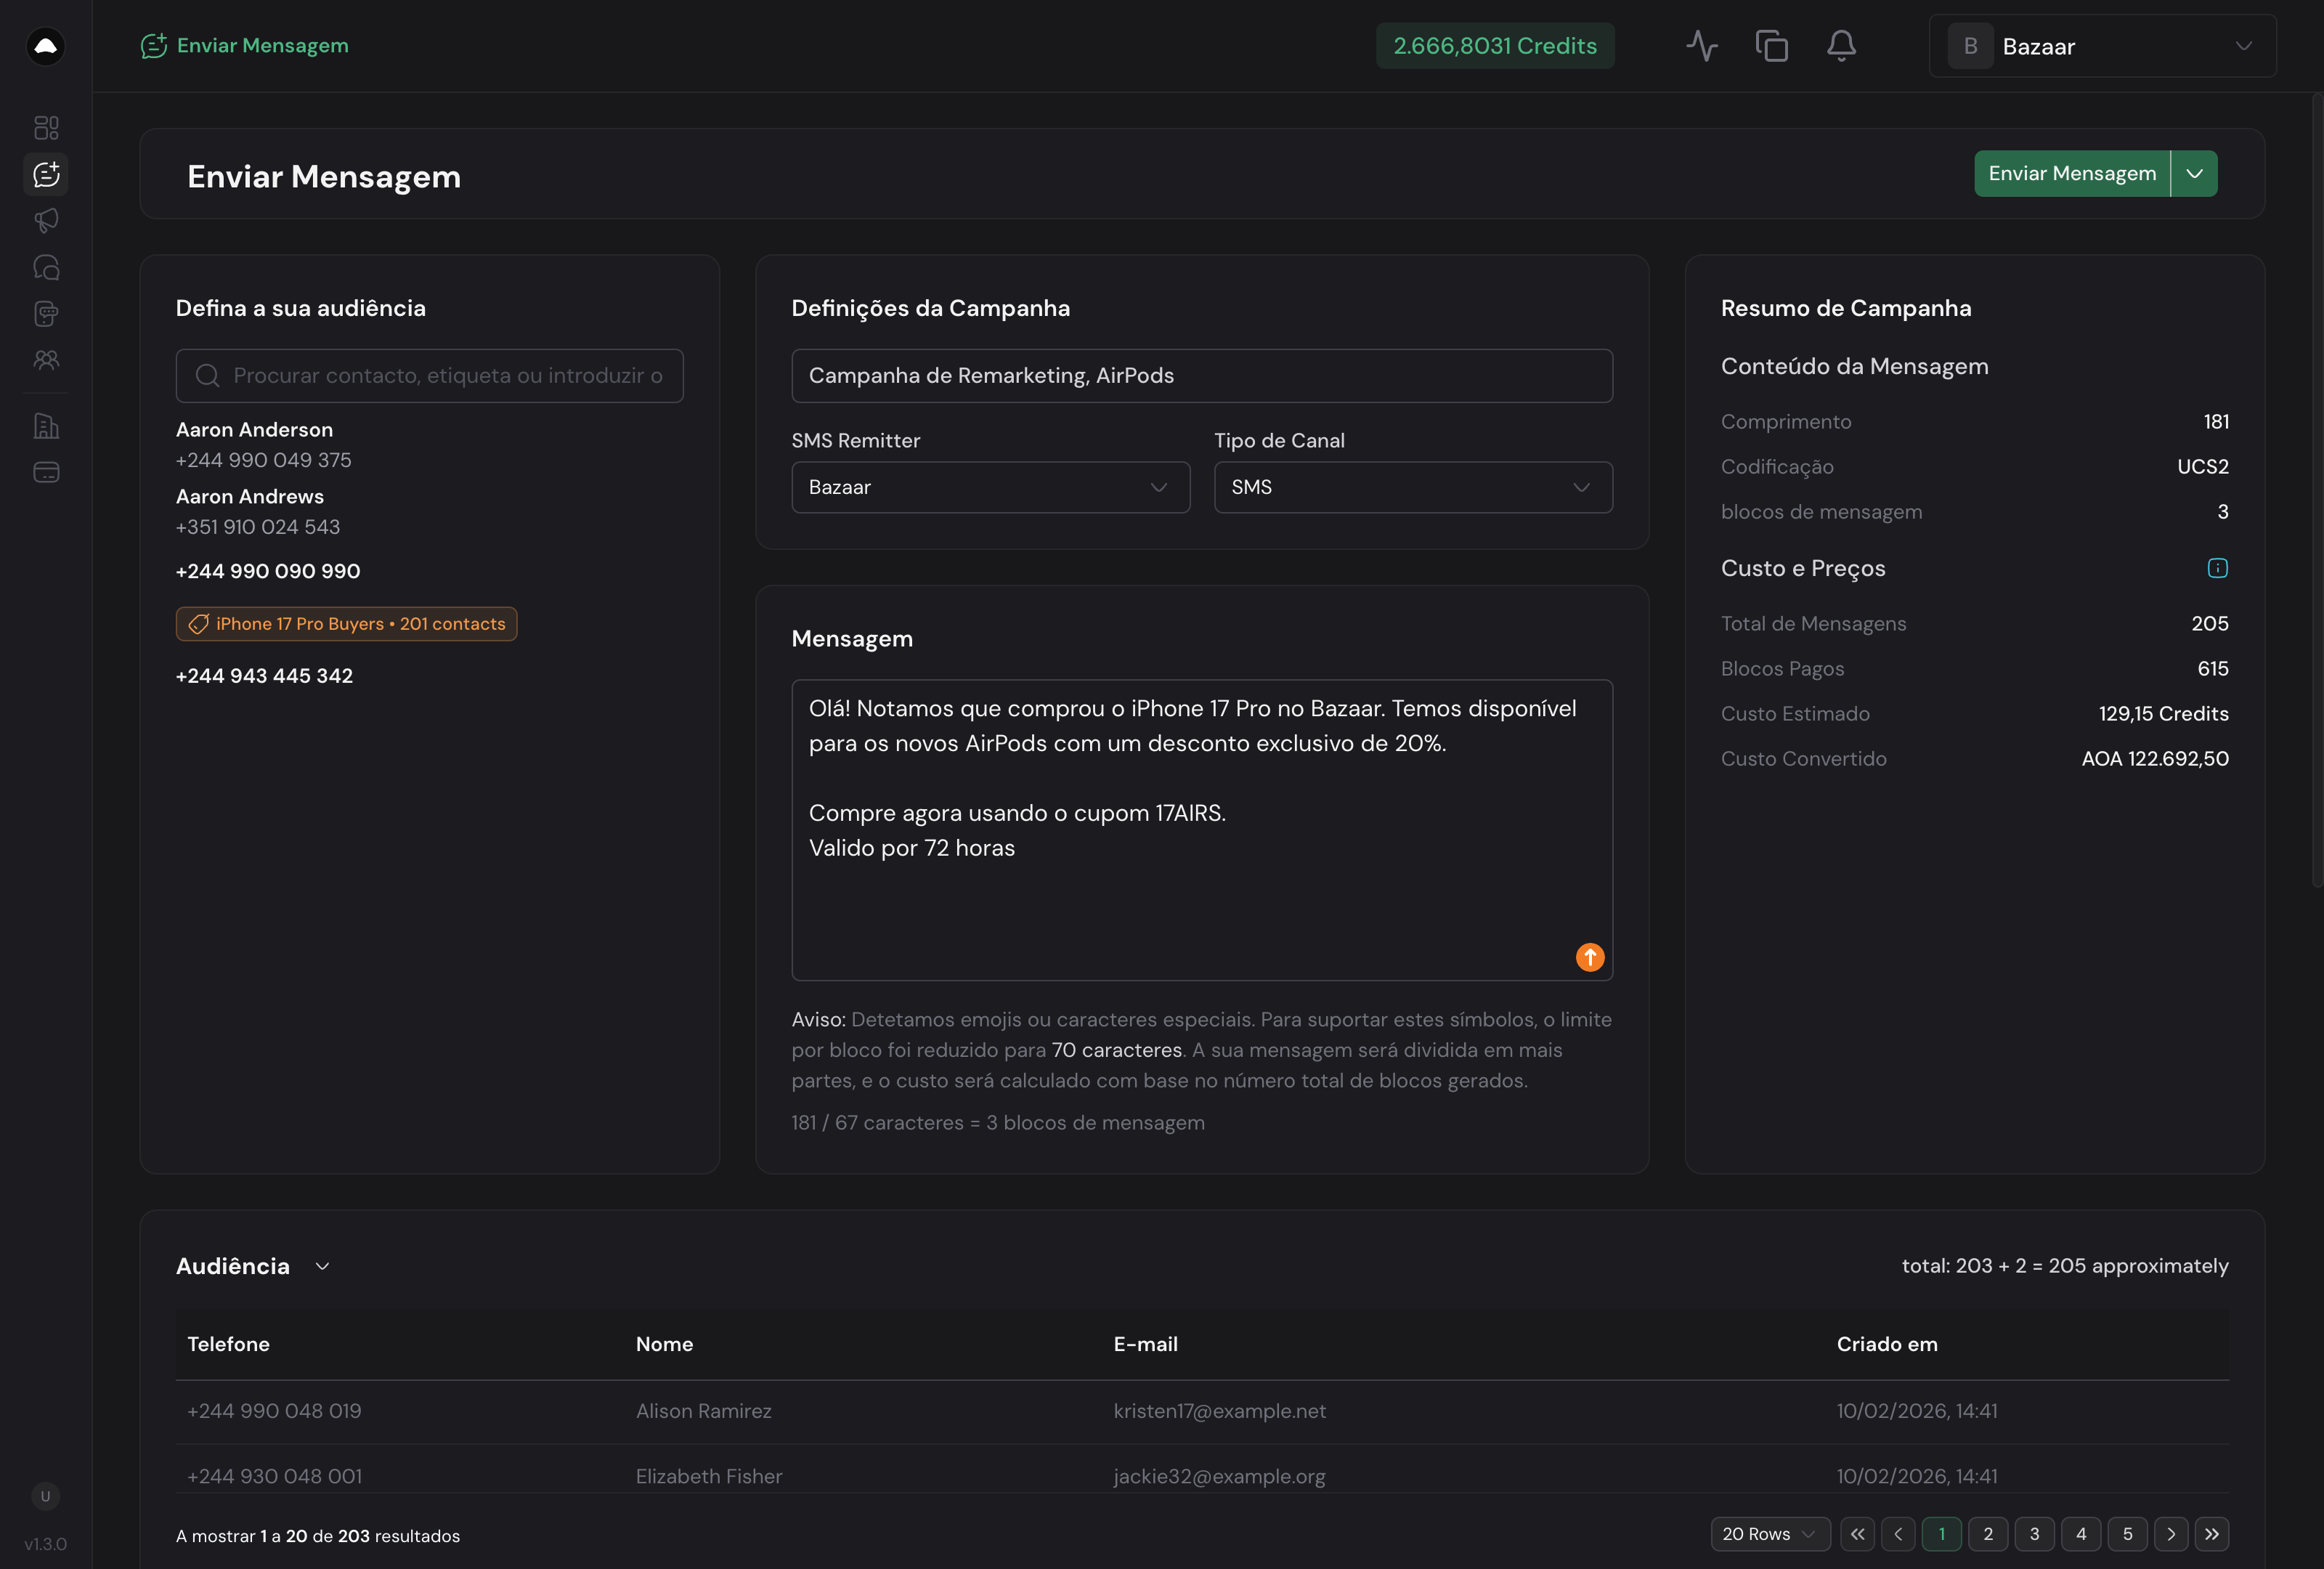Go to previous page of audience table
This screenshot has height=1569, width=2324.
[1898, 1534]
